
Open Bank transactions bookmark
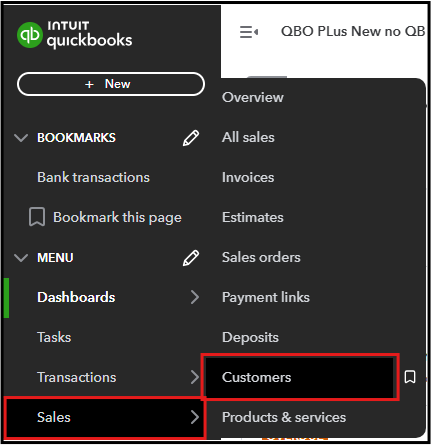(93, 177)
